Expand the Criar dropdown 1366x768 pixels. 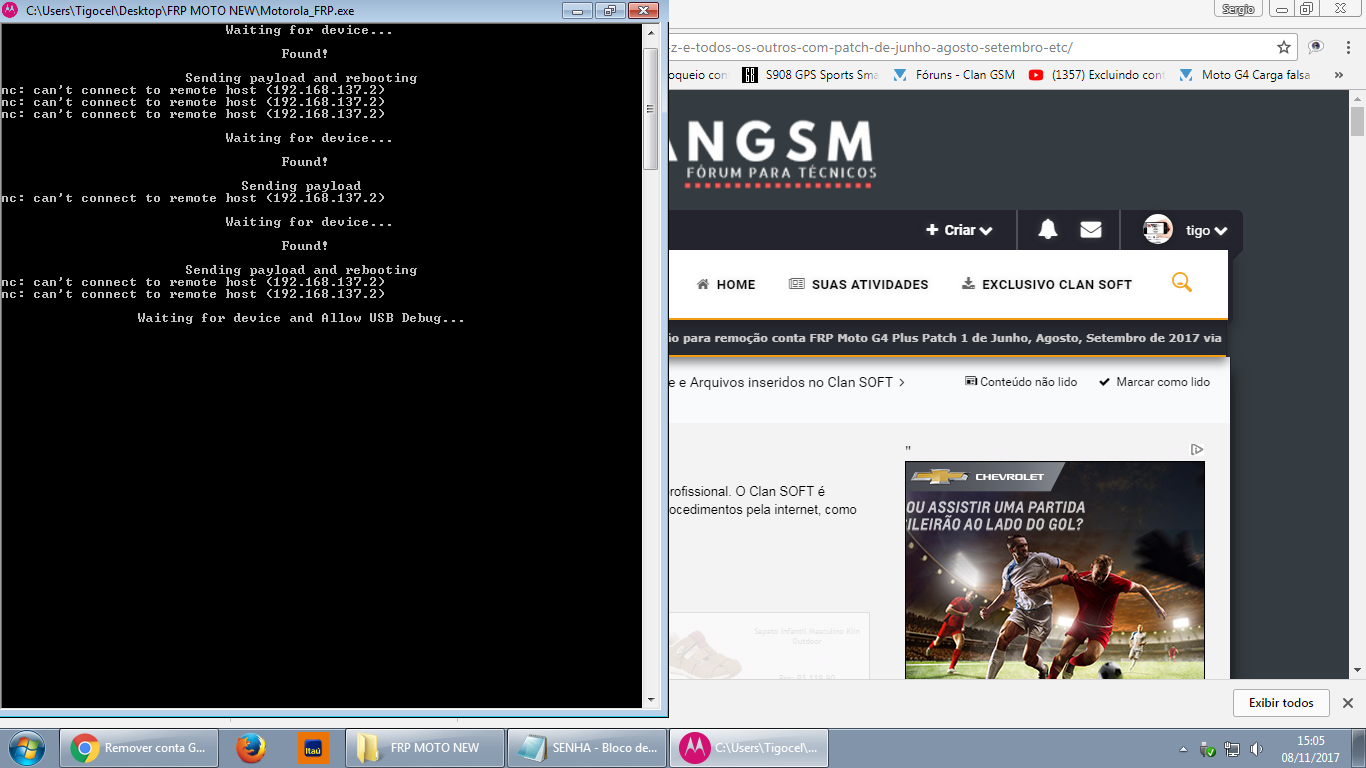(x=959, y=230)
